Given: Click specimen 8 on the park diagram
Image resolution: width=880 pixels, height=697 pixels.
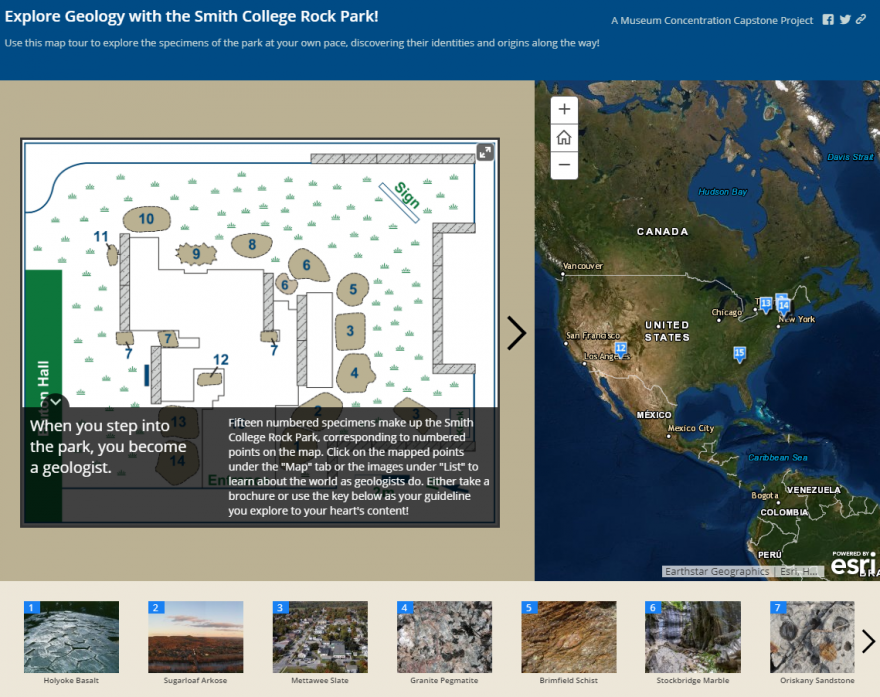Looking at the screenshot, I should 252,245.
